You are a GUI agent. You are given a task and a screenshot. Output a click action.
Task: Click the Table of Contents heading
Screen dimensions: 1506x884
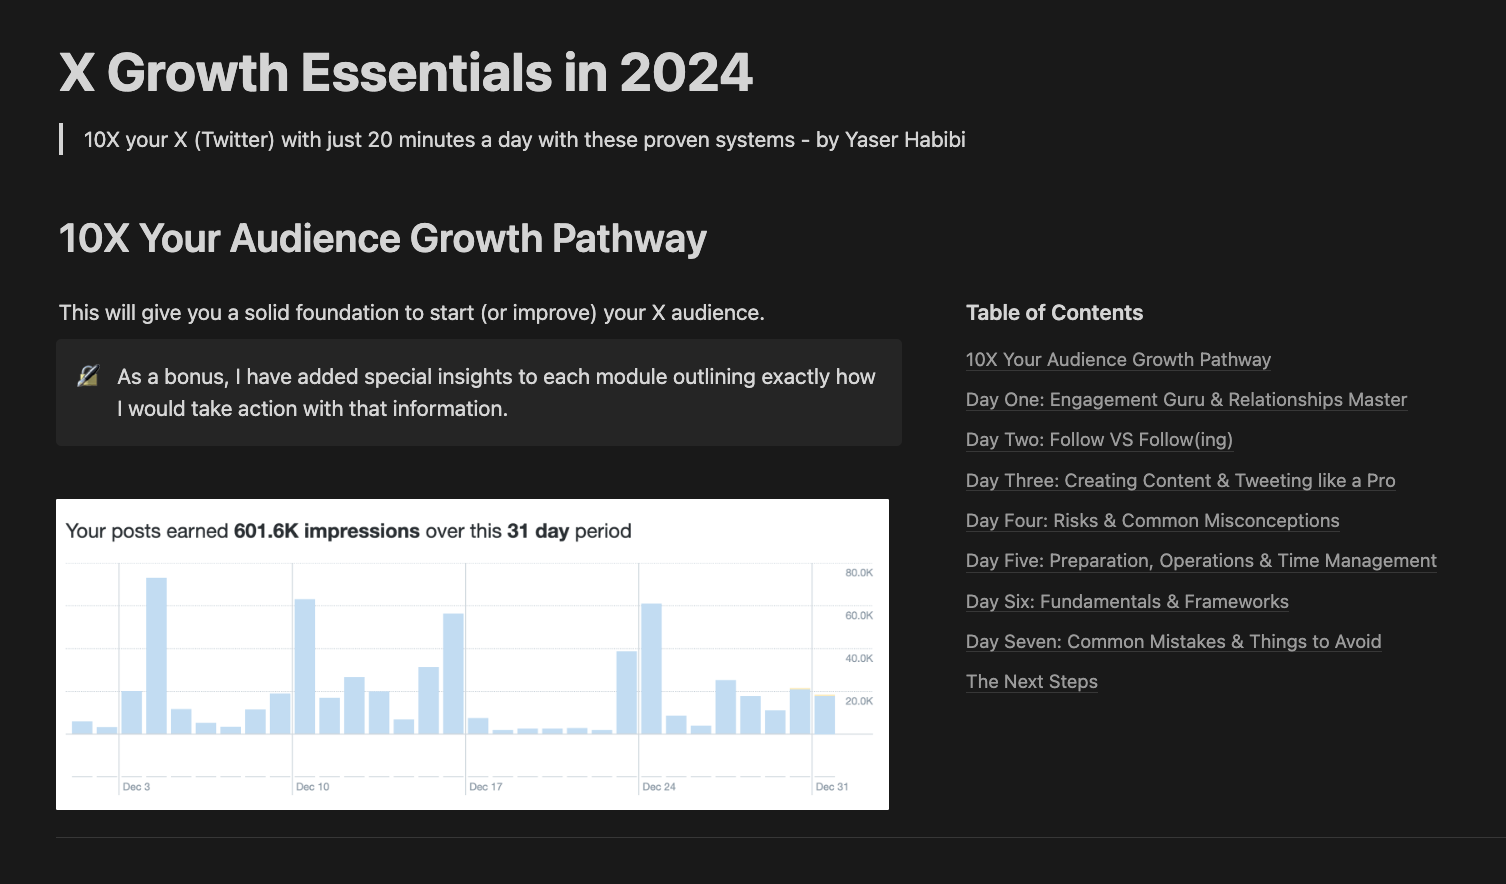[x=1054, y=313]
